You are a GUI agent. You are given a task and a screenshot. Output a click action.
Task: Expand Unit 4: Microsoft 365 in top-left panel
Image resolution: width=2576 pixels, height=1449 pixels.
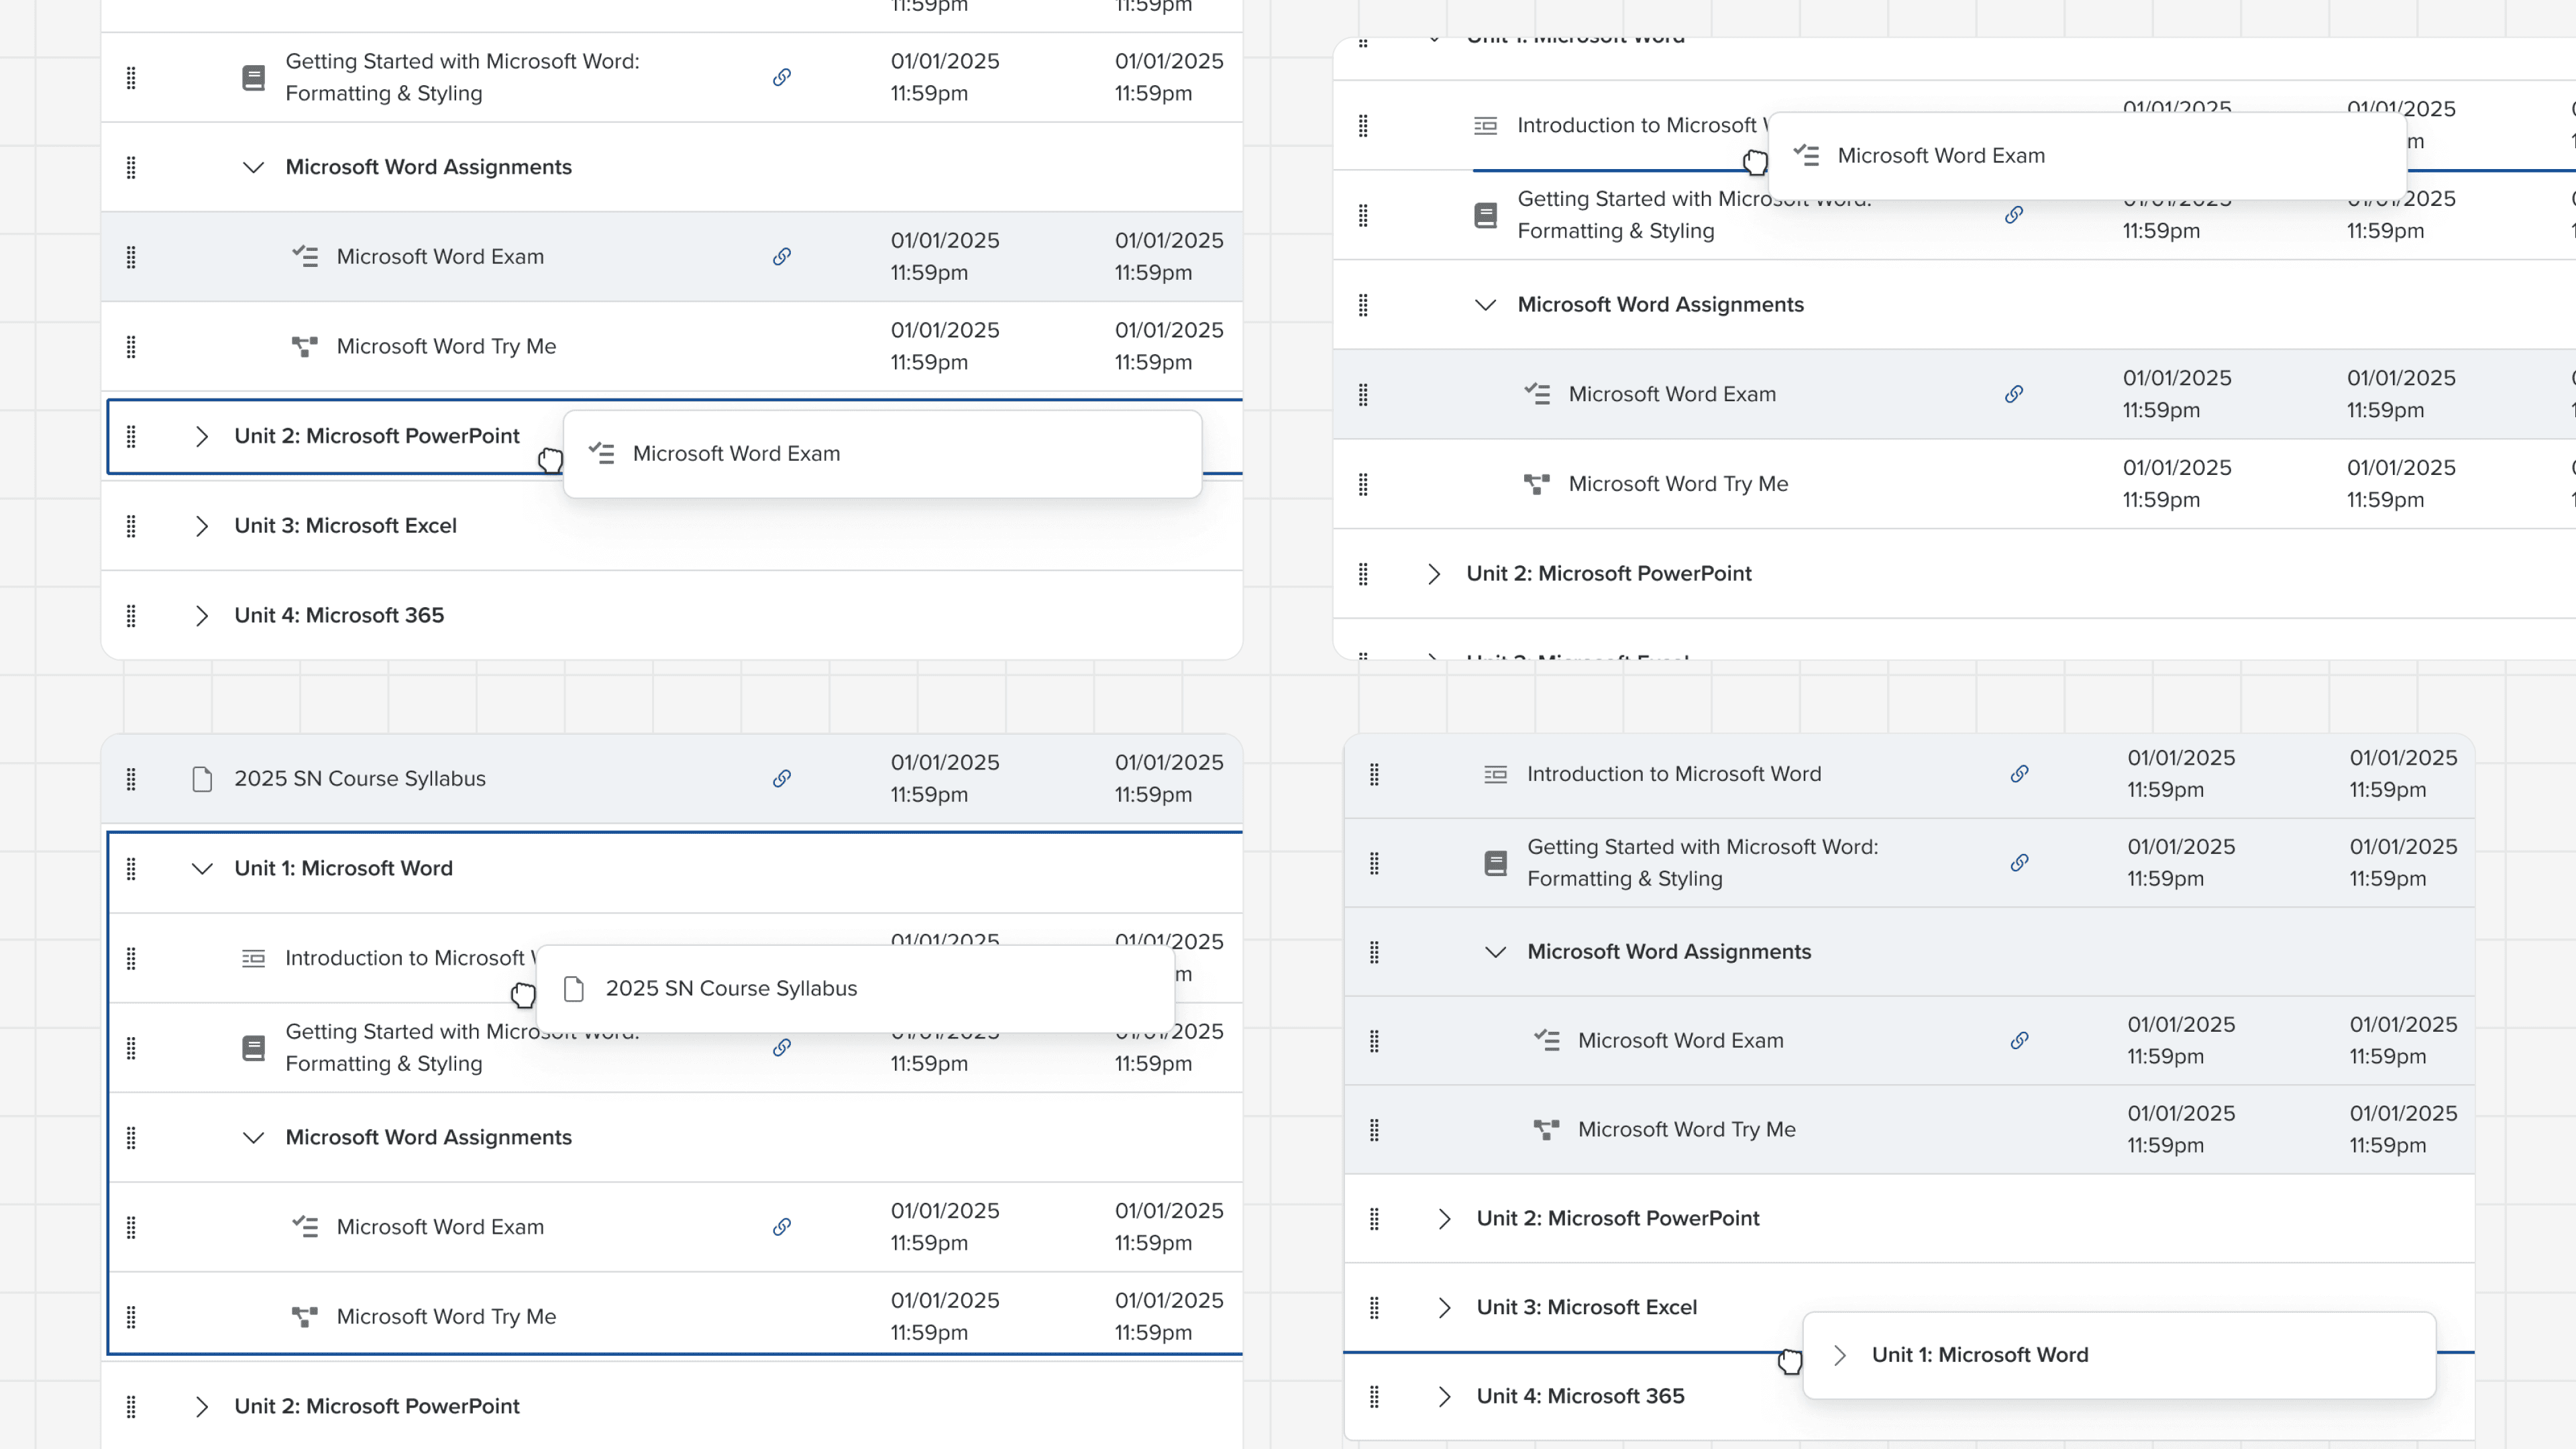[x=202, y=616]
